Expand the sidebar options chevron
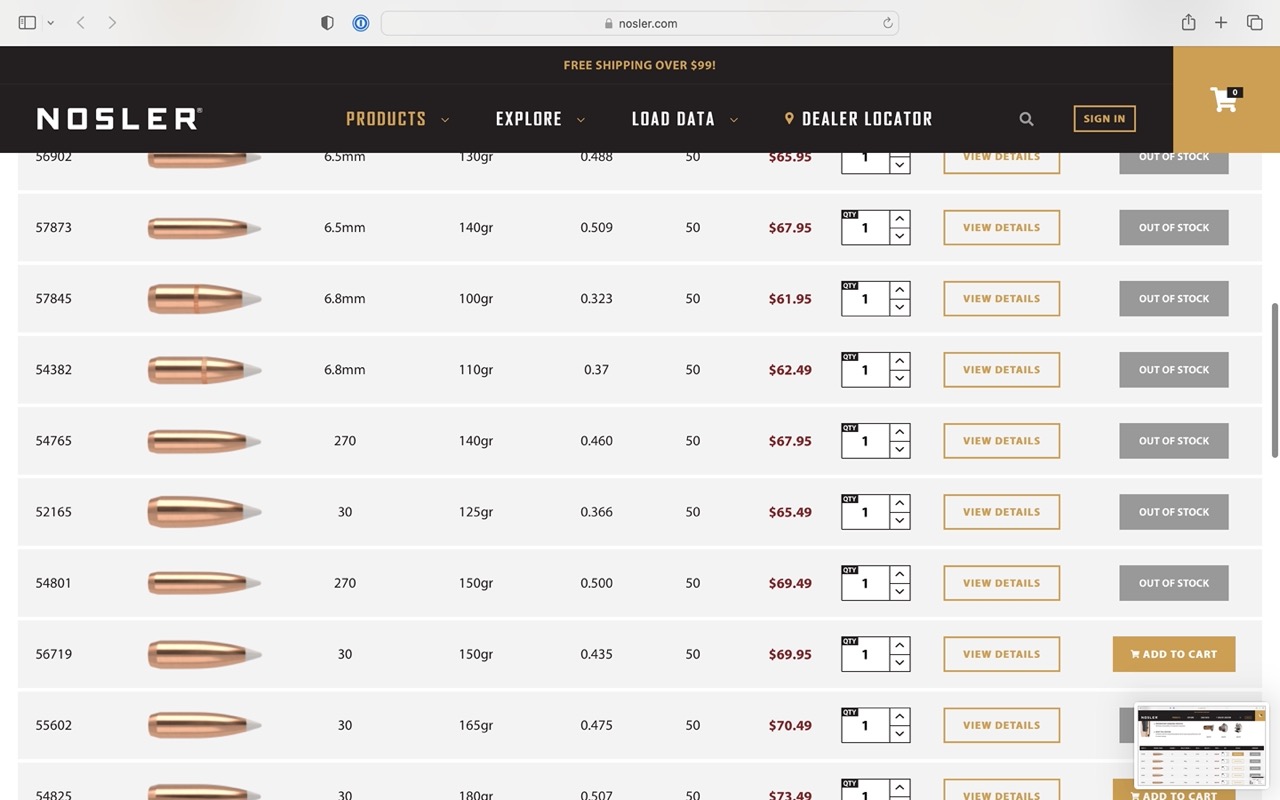 50,23
